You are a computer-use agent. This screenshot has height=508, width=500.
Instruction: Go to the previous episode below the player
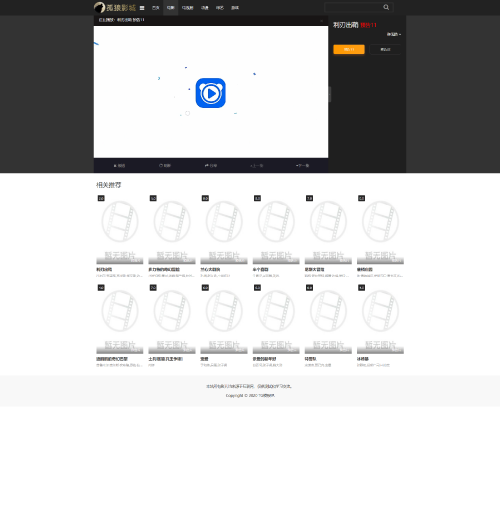256,166
